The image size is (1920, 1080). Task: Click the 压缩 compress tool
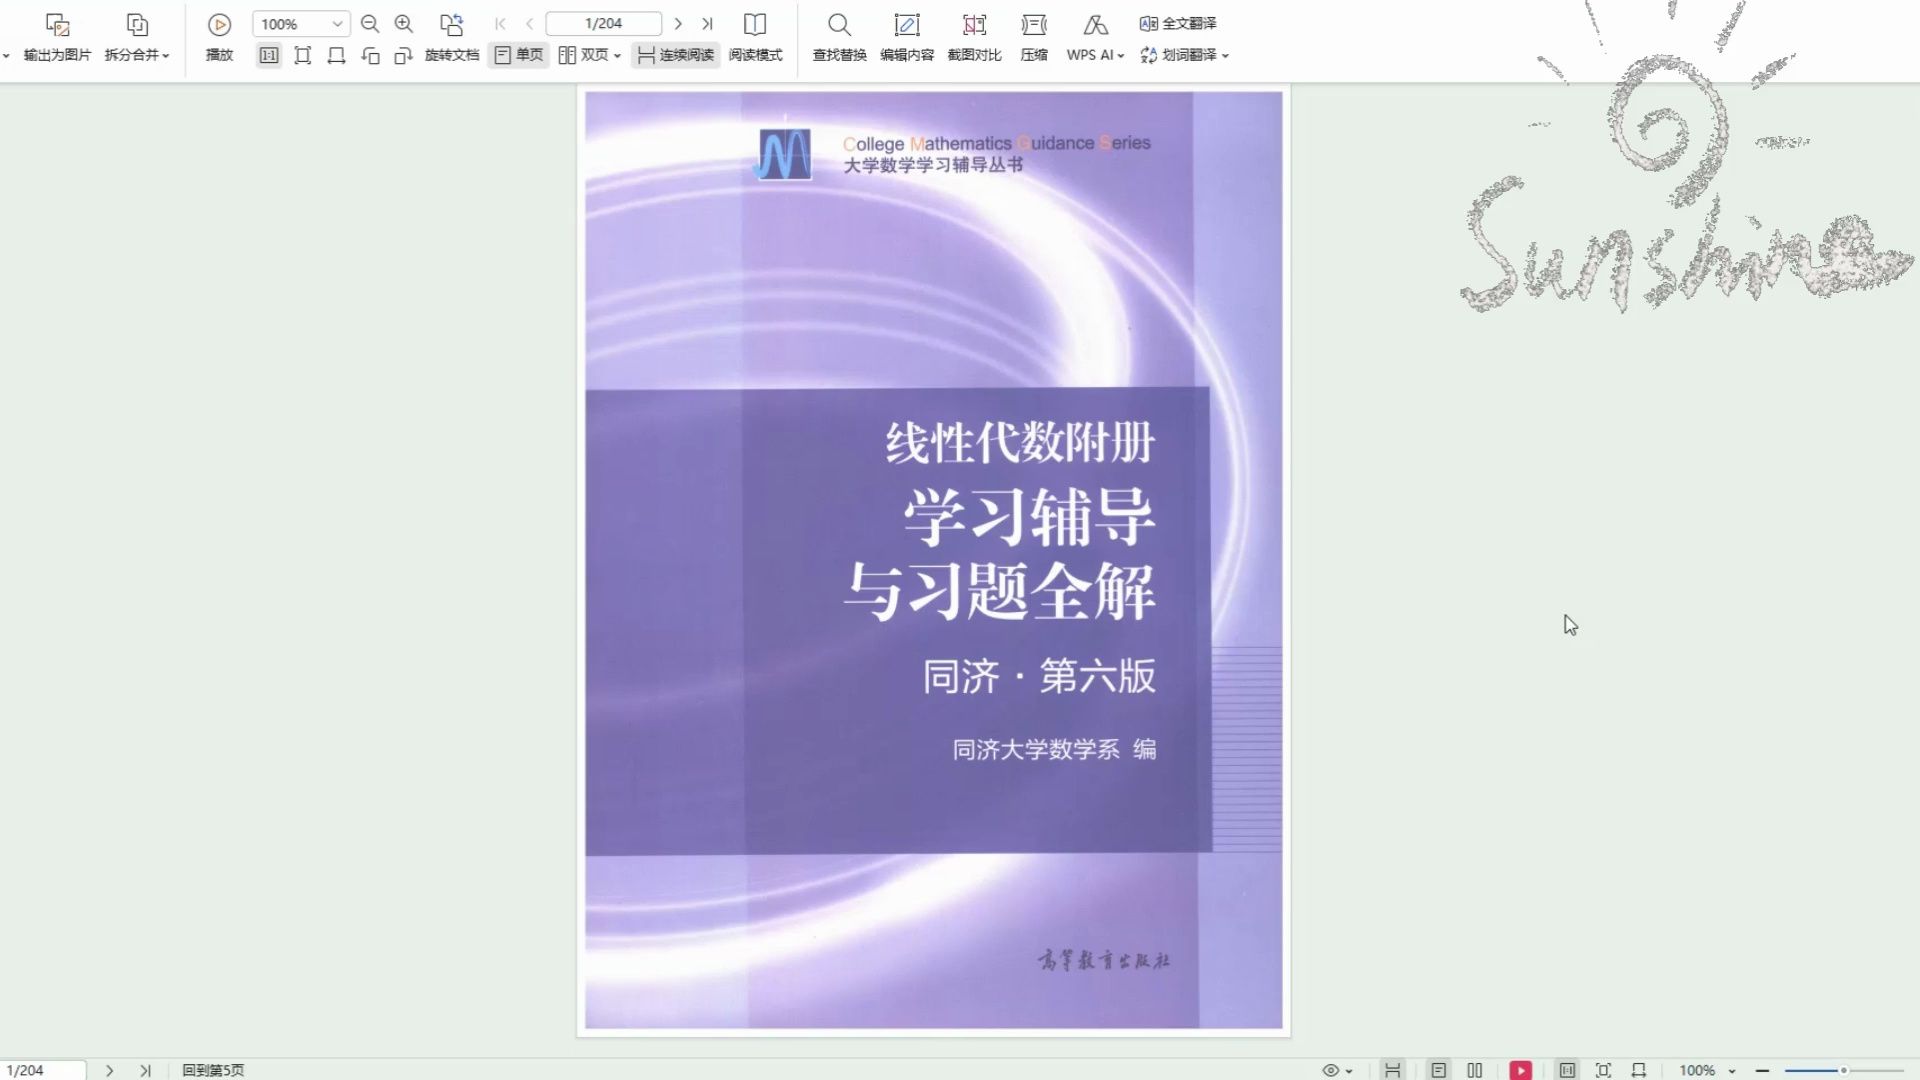(1034, 38)
